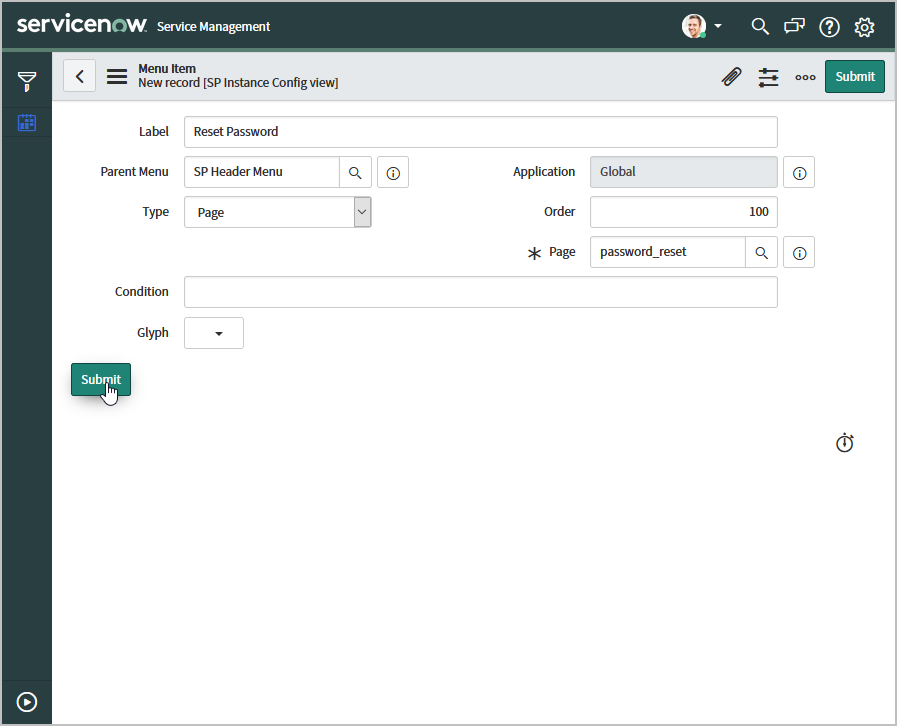Open the Type dropdown set to Page

pos(278,212)
